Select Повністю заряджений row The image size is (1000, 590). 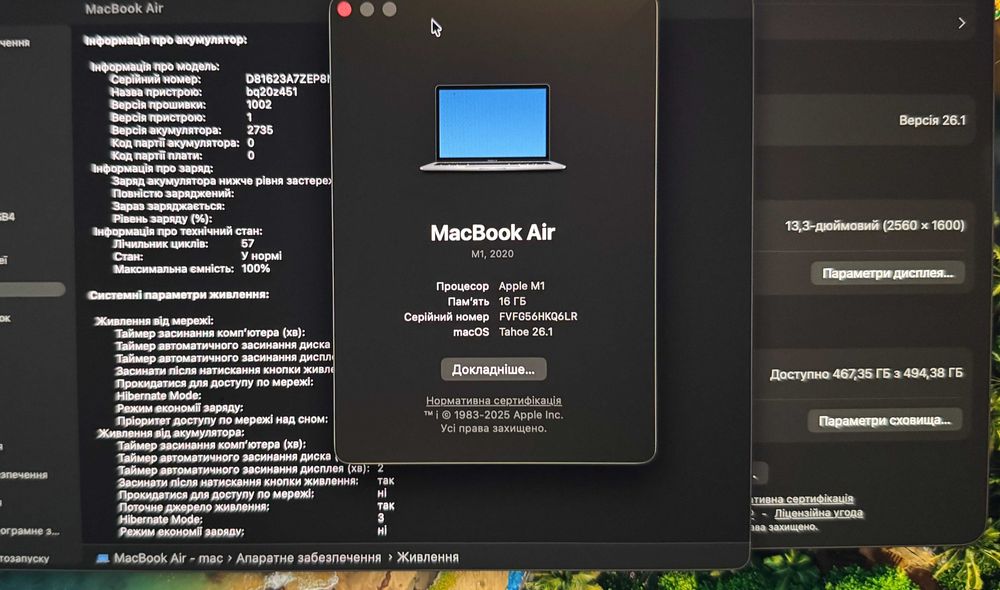click(x=173, y=193)
